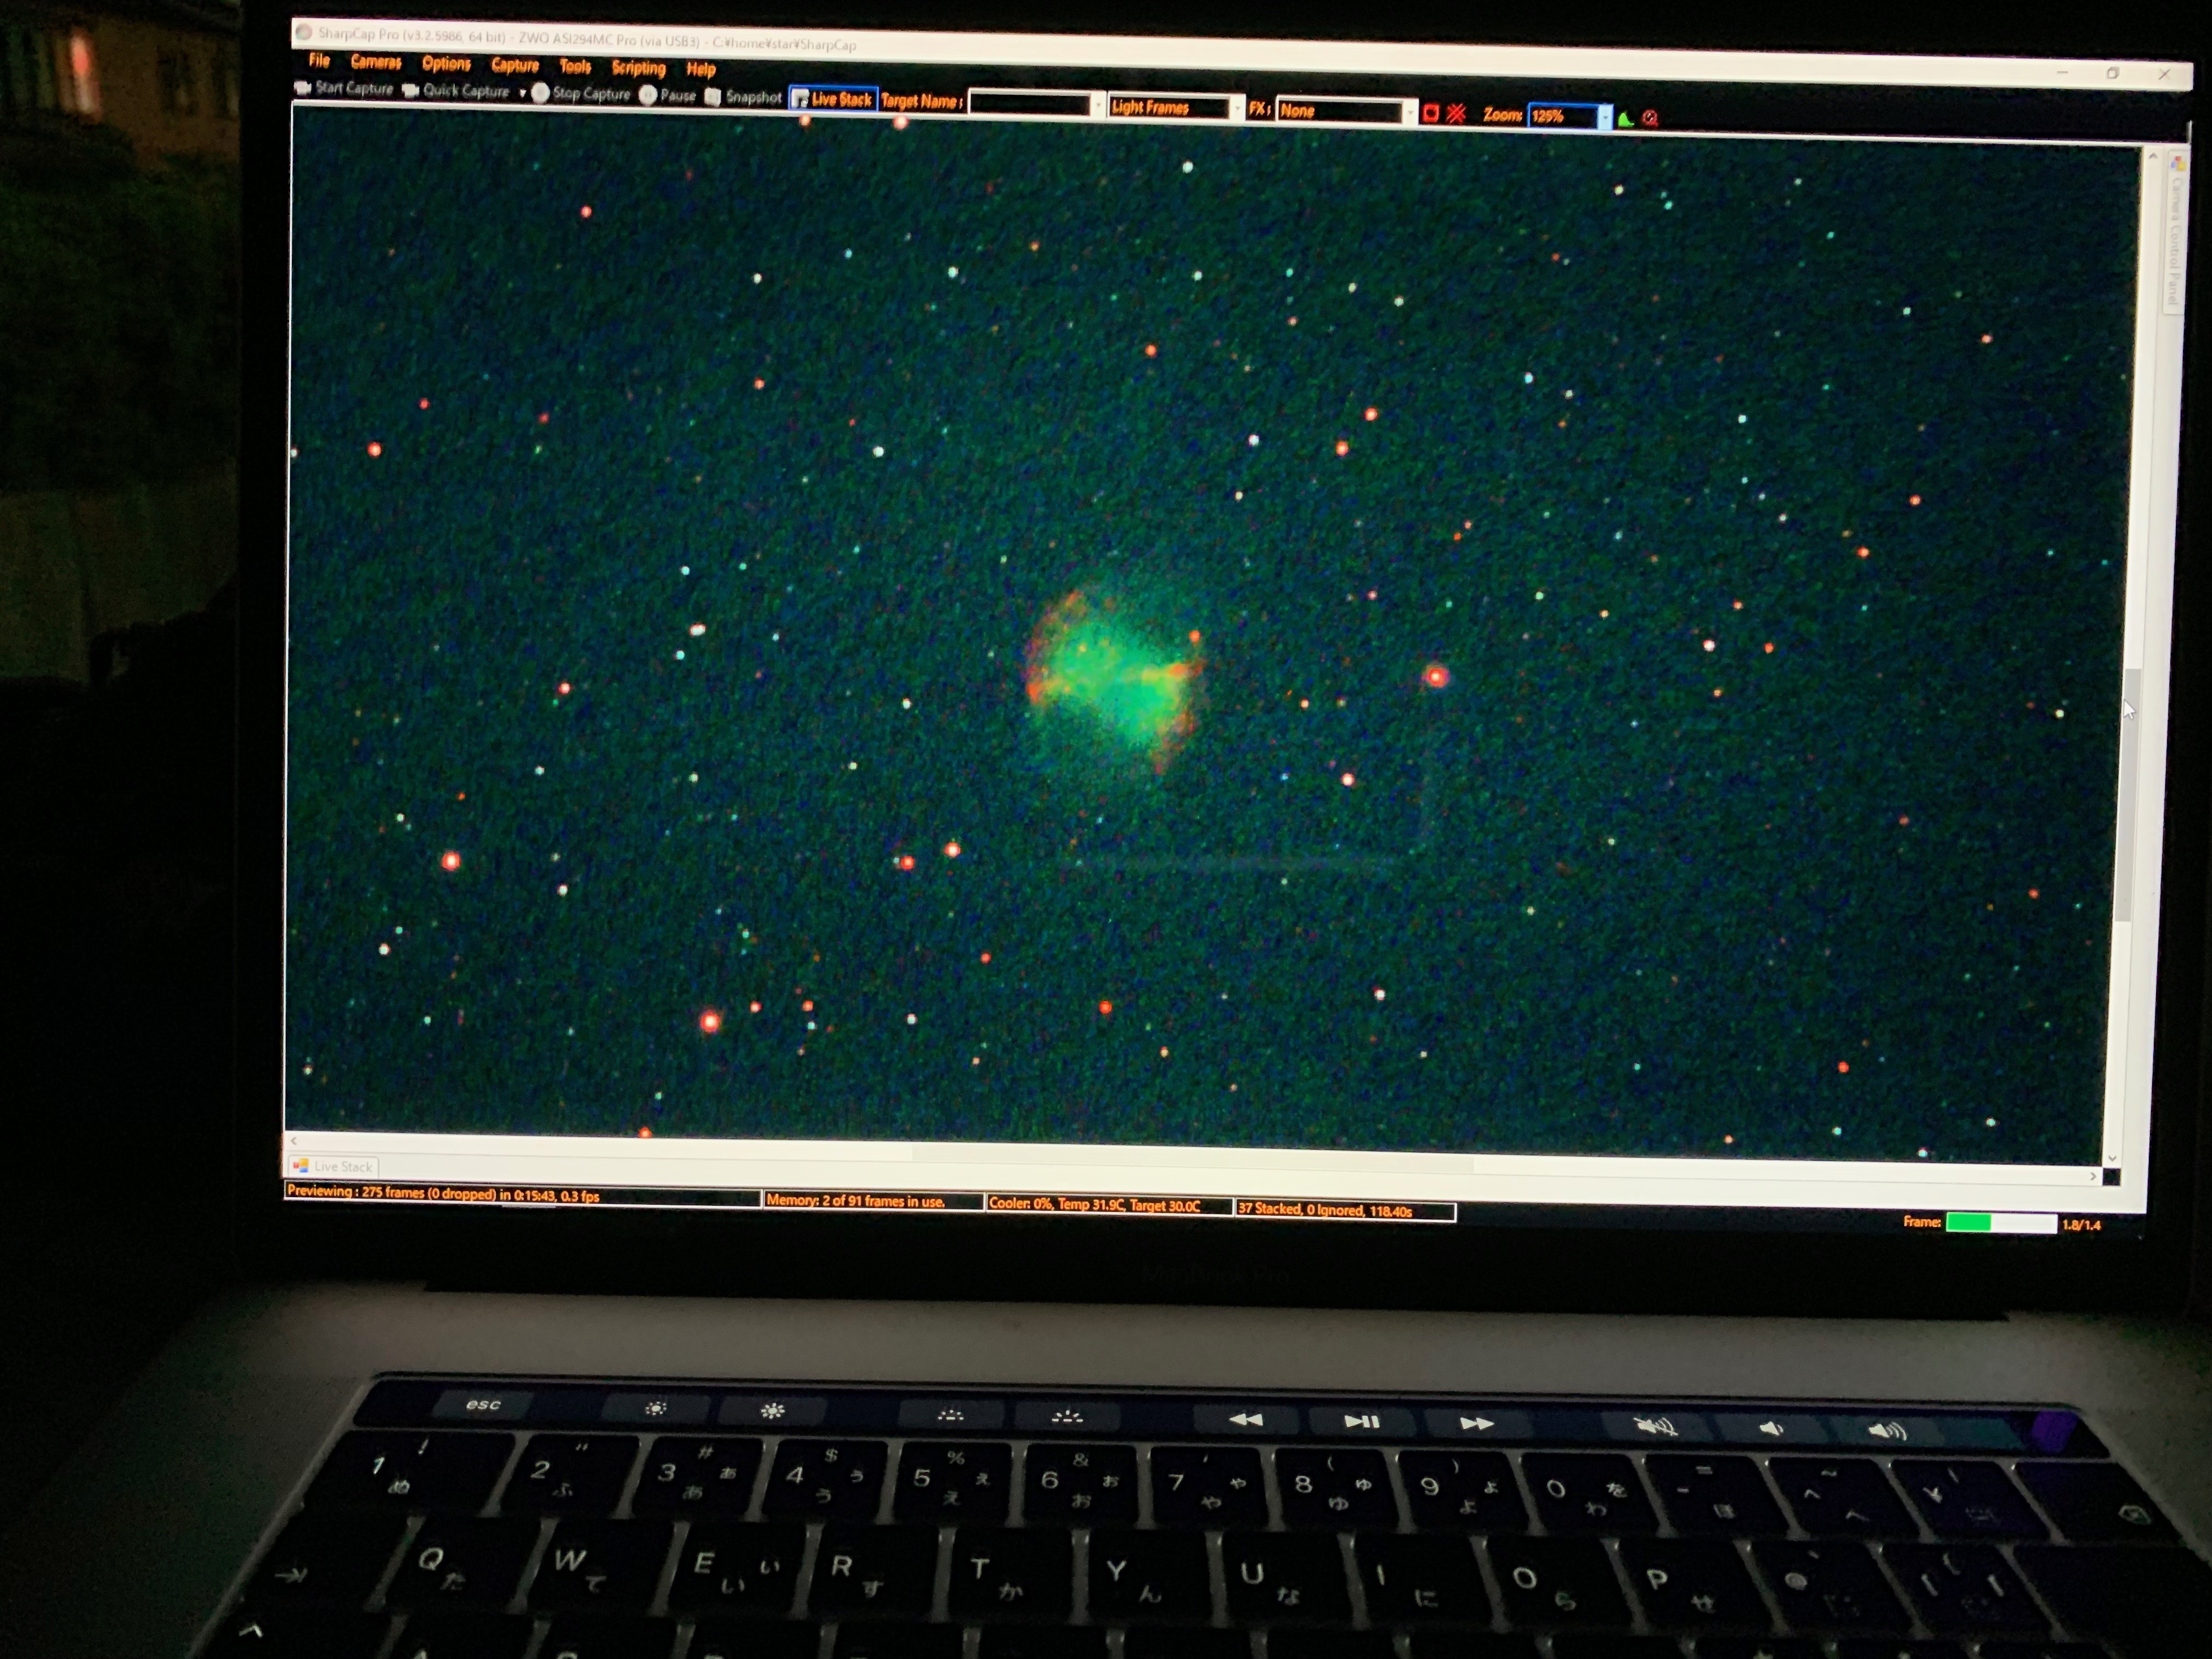This screenshot has width=2212, height=1659.
Task: Open the Cameras menu
Action: pyautogui.click(x=376, y=62)
